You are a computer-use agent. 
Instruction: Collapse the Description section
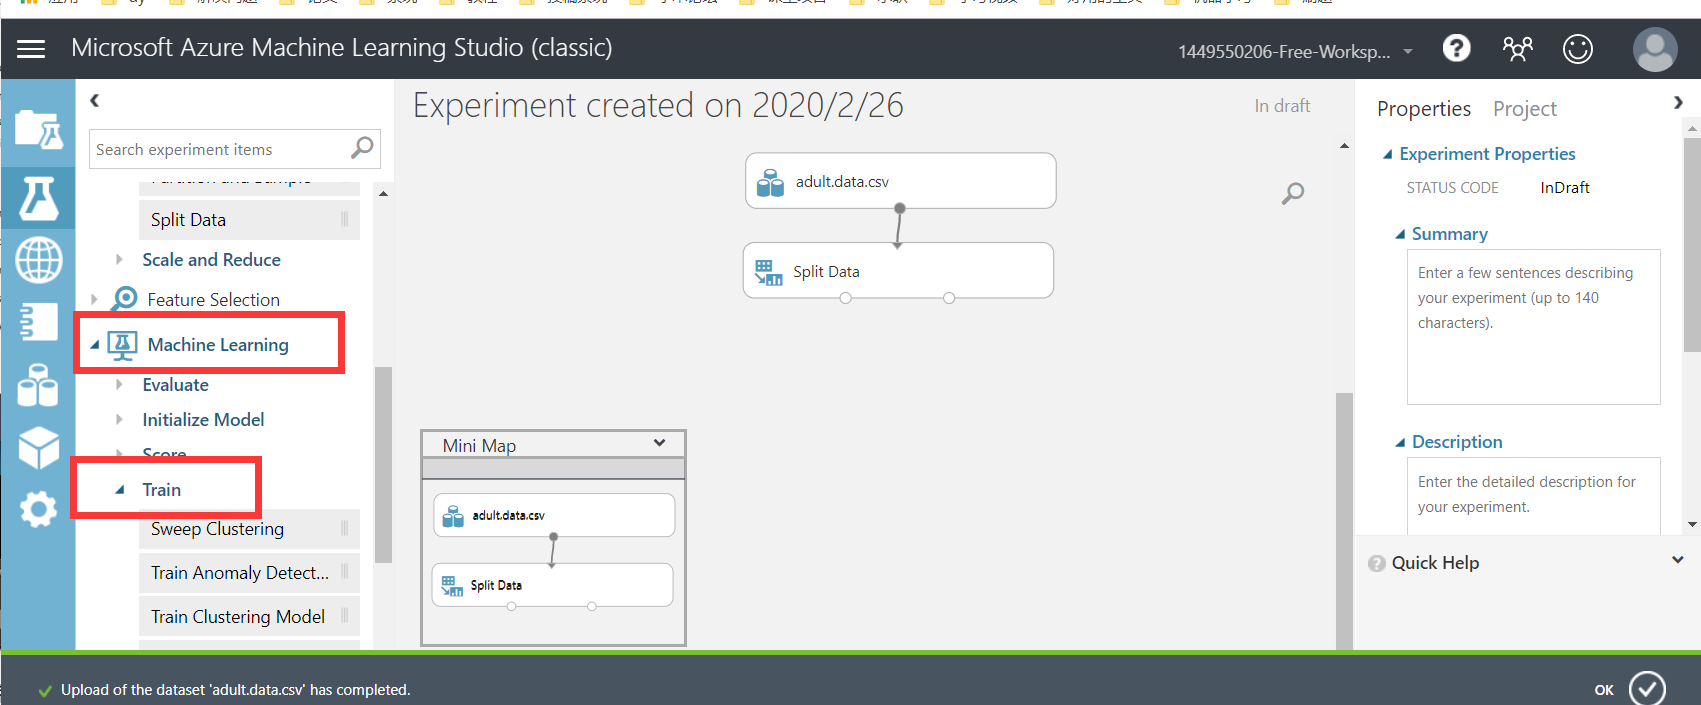[x=1400, y=442]
